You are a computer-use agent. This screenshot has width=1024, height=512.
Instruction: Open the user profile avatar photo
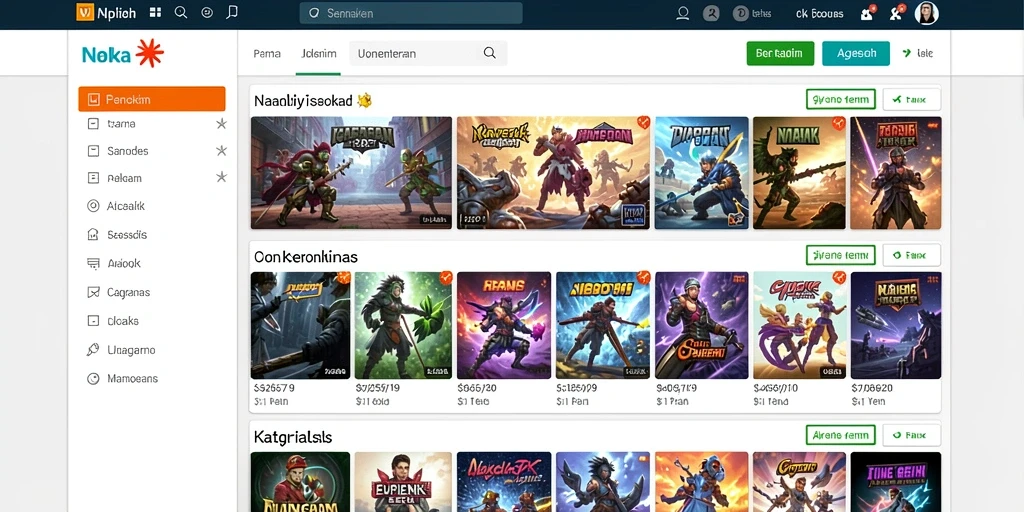click(x=927, y=13)
